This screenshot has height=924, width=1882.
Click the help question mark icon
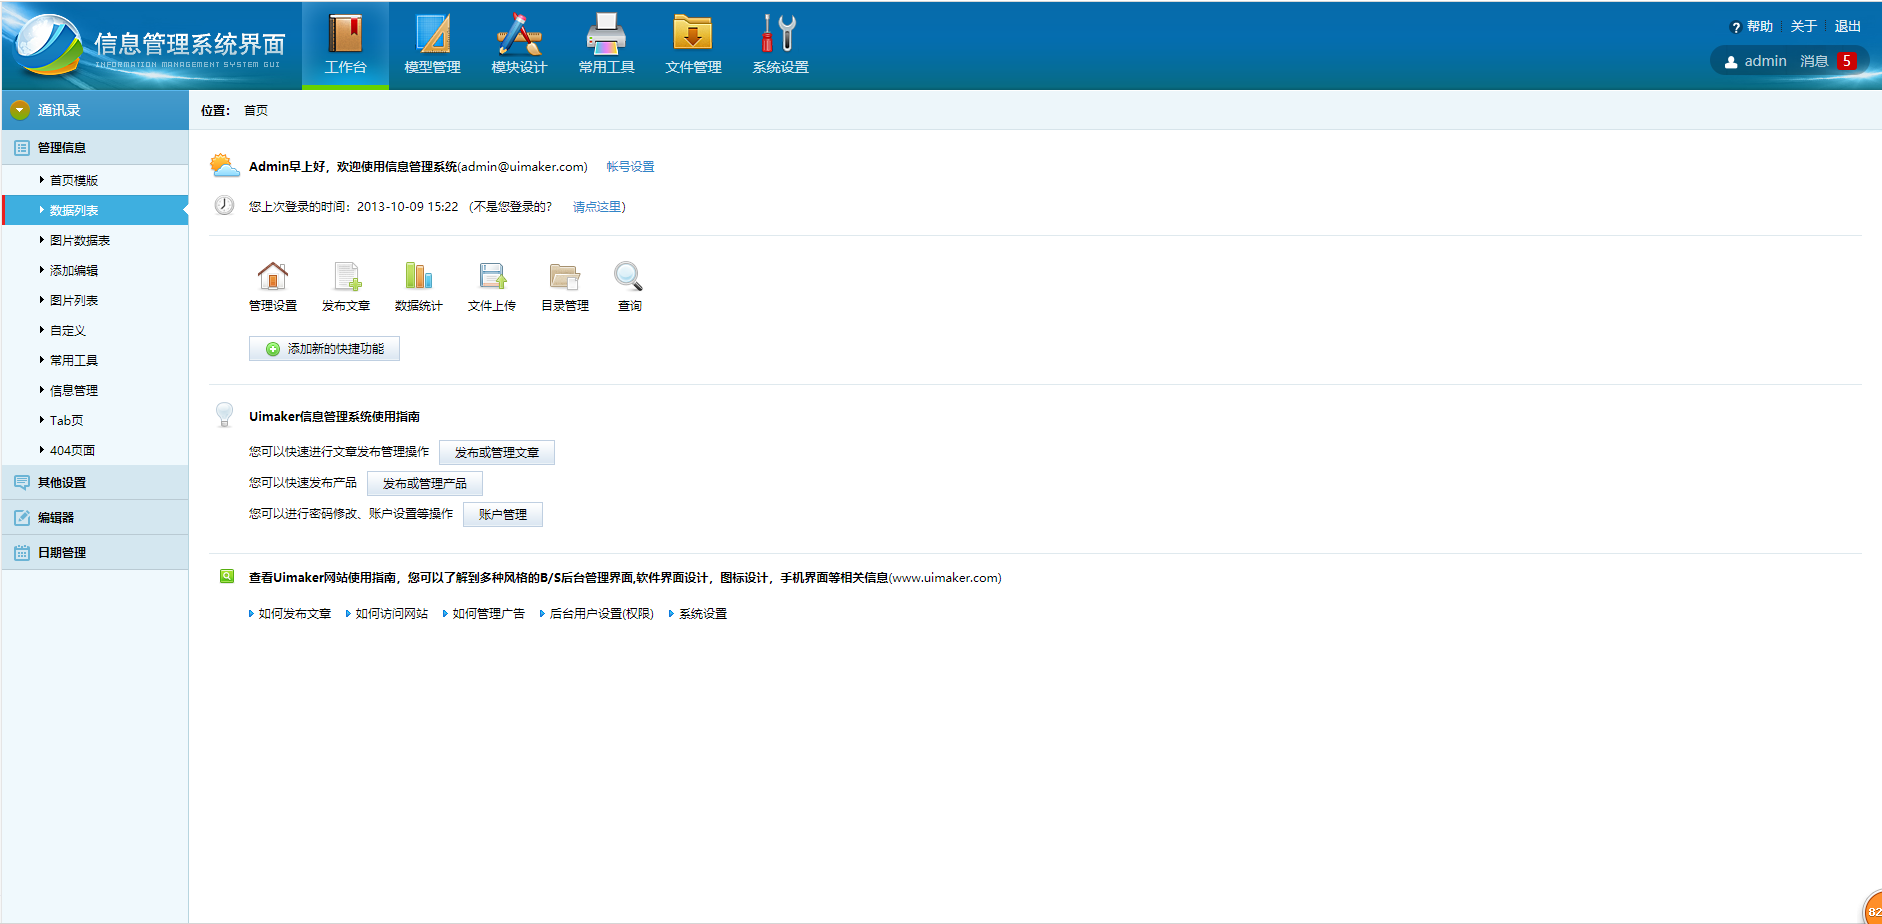(1736, 27)
